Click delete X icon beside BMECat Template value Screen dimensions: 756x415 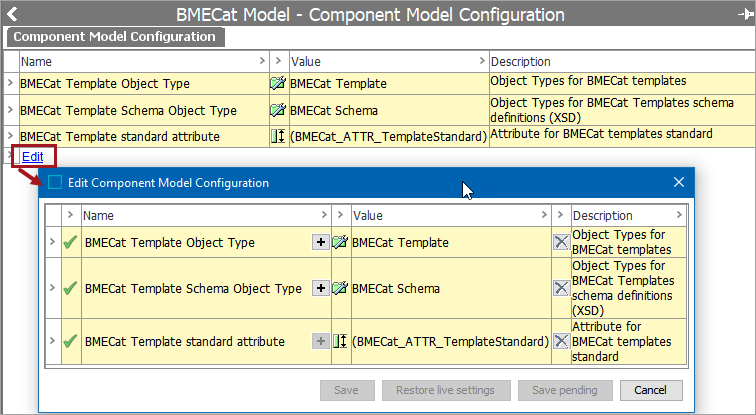[x=561, y=242]
